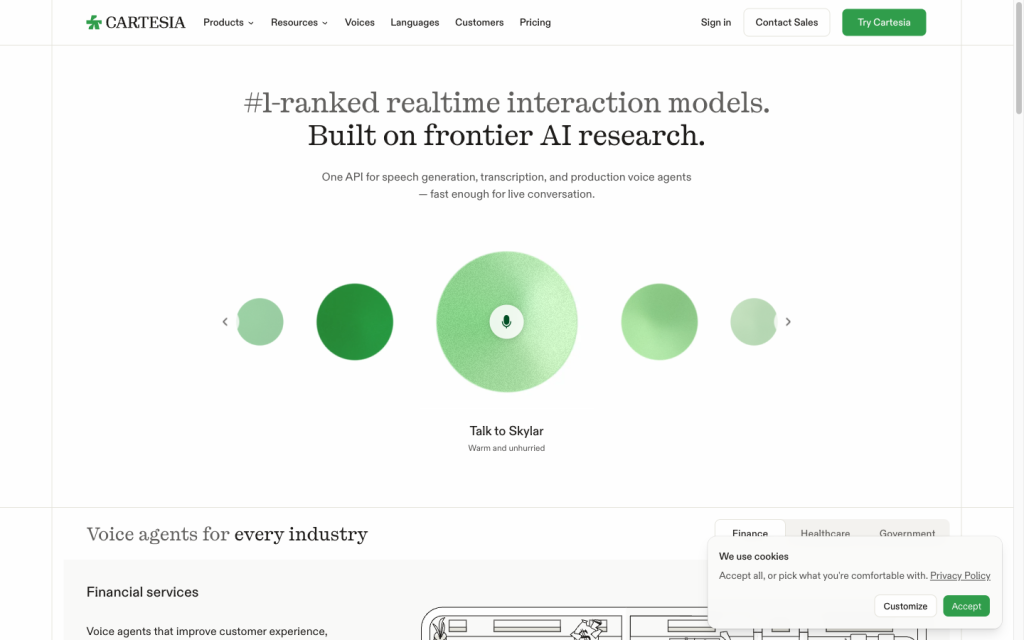
Task: Click the green Try Cartesia button
Action: point(884,22)
